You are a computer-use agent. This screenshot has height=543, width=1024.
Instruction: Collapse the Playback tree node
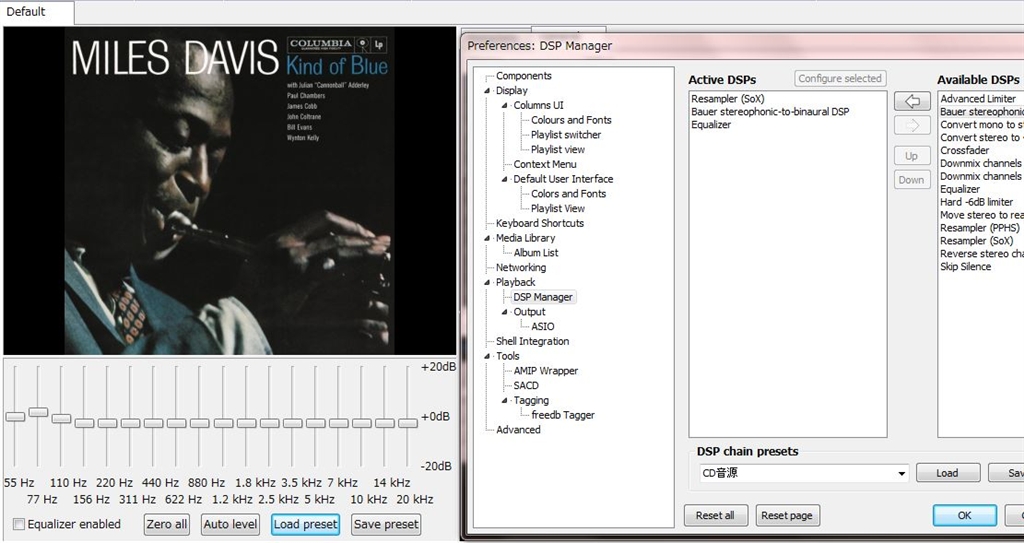487,282
